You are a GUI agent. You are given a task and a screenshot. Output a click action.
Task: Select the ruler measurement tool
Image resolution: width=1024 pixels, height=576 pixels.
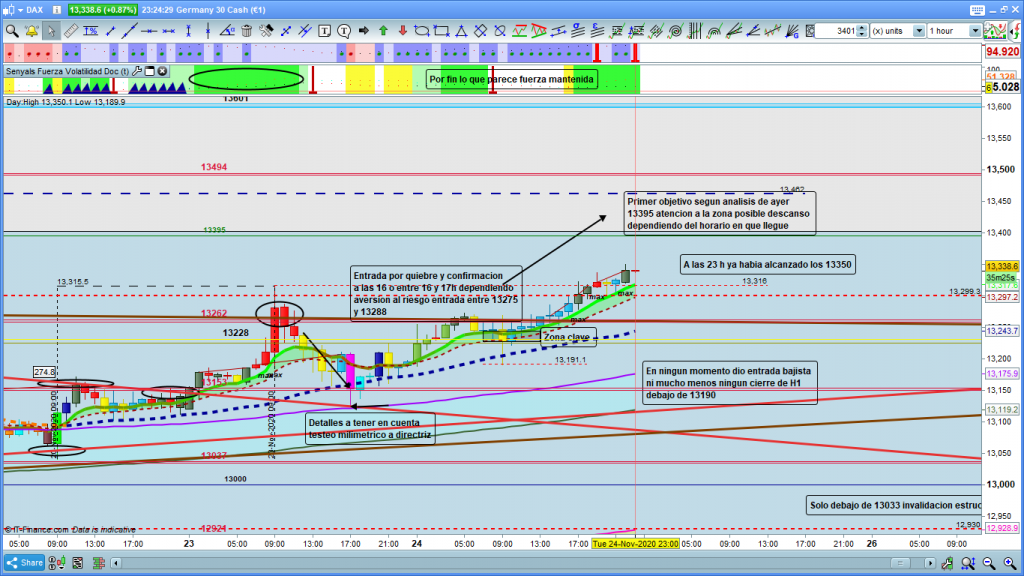coord(71,30)
